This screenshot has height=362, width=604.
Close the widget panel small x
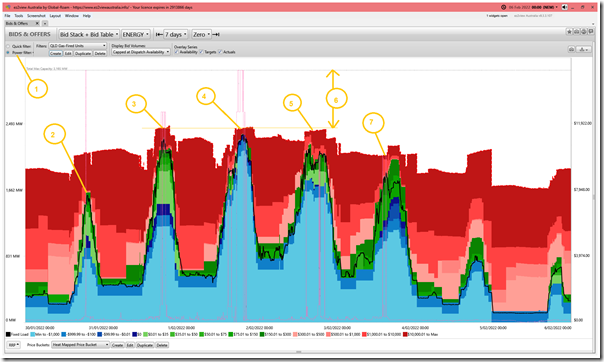[x=593, y=23]
